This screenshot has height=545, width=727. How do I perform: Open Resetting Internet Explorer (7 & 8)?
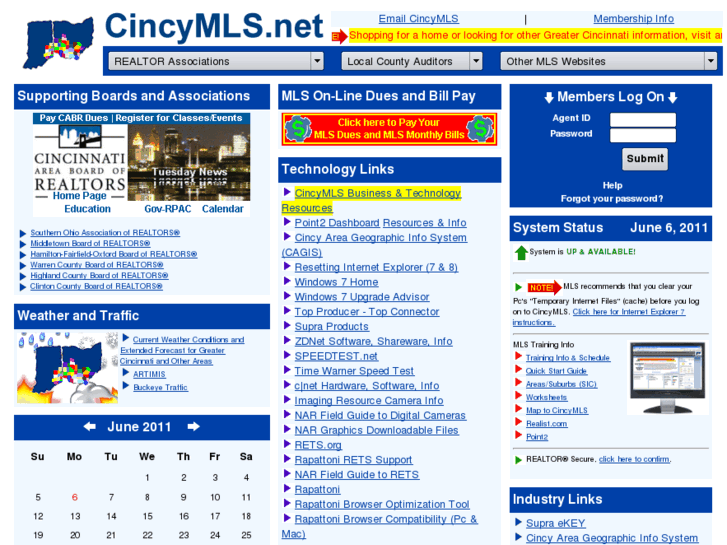point(376,267)
